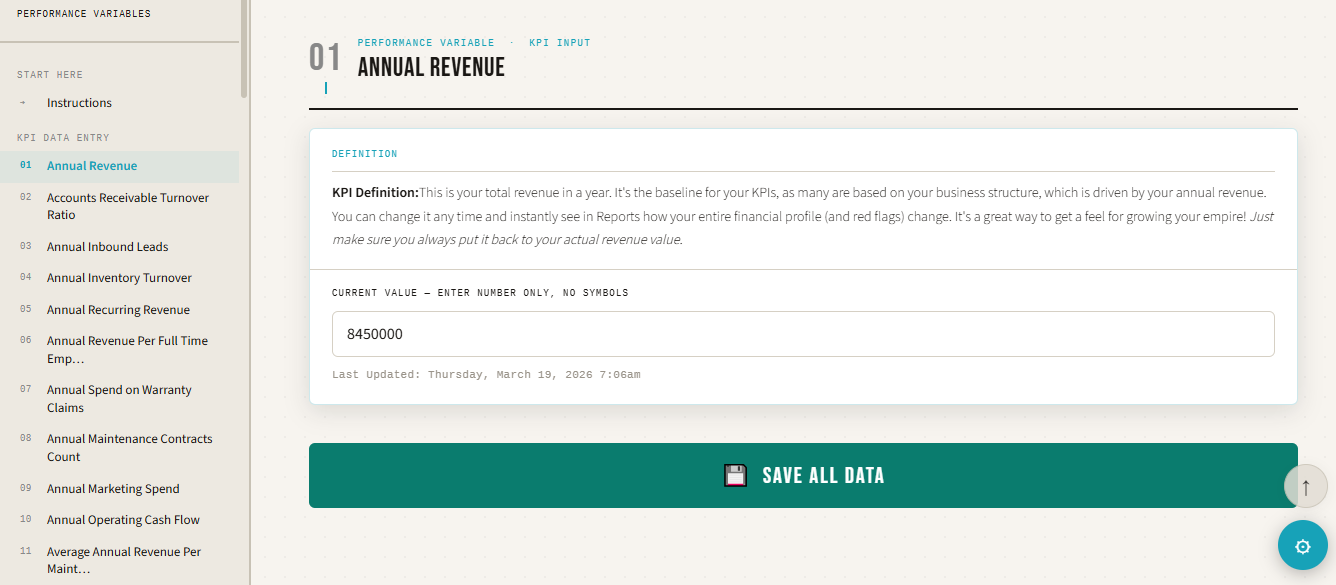Click the floppy disk save icon
The width and height of the screenshot is (1336, 585).
(735, 476)
